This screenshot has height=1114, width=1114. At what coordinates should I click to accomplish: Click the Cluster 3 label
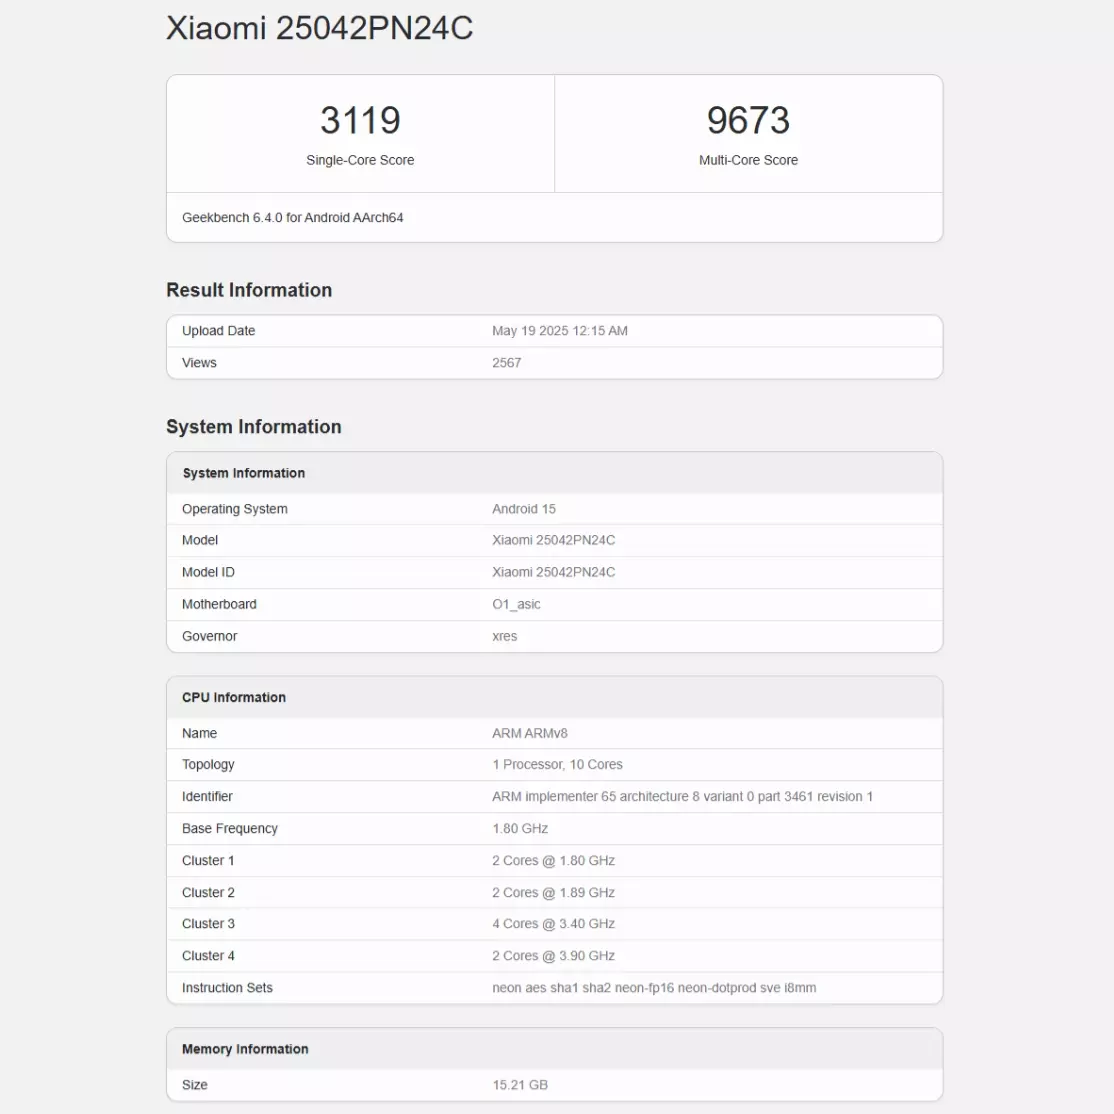(x=208, y=924)
